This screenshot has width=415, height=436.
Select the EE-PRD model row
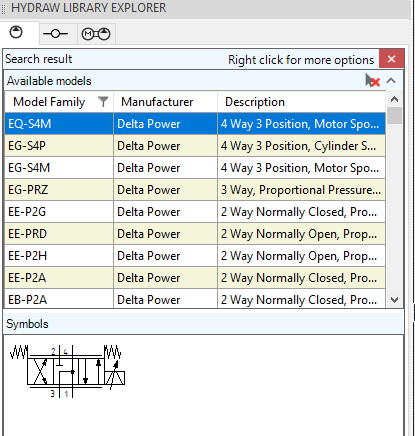195,234
